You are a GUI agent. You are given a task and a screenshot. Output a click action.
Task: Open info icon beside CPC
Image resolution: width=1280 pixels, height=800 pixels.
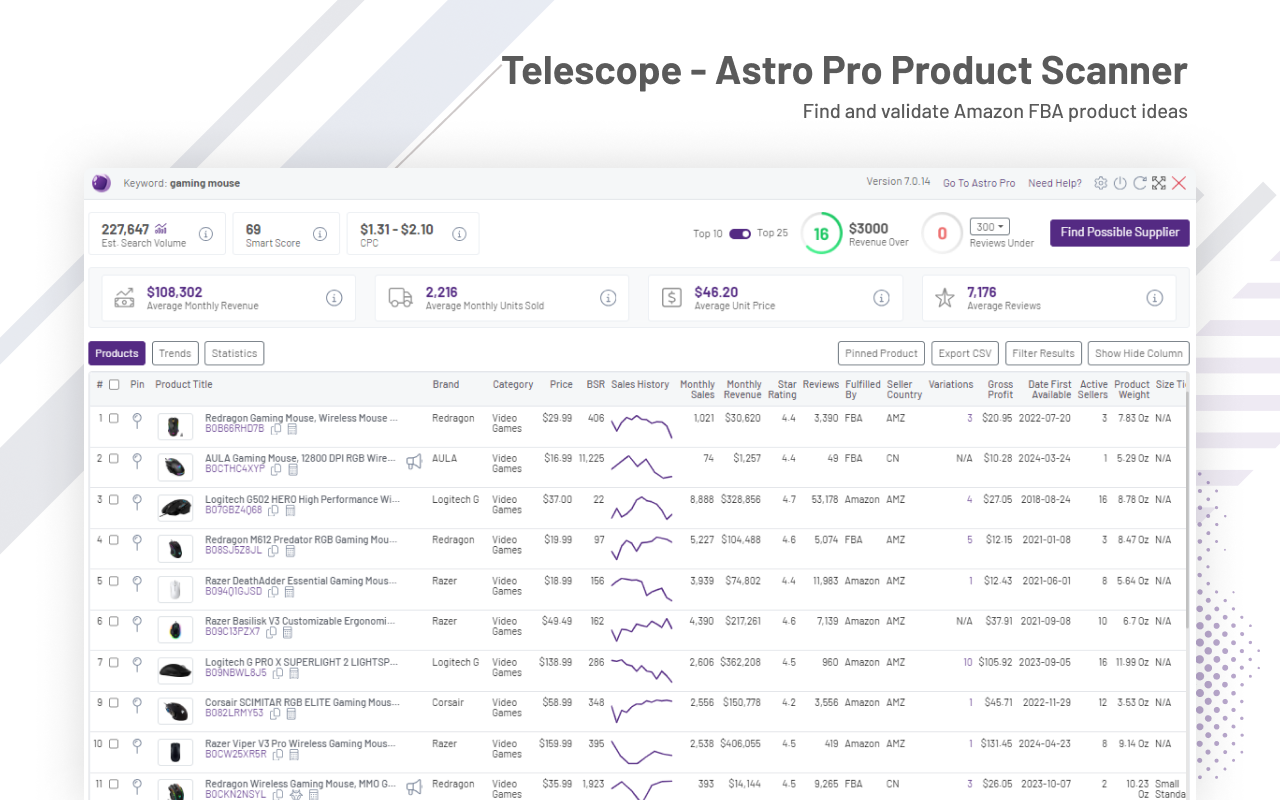(459, 234)
